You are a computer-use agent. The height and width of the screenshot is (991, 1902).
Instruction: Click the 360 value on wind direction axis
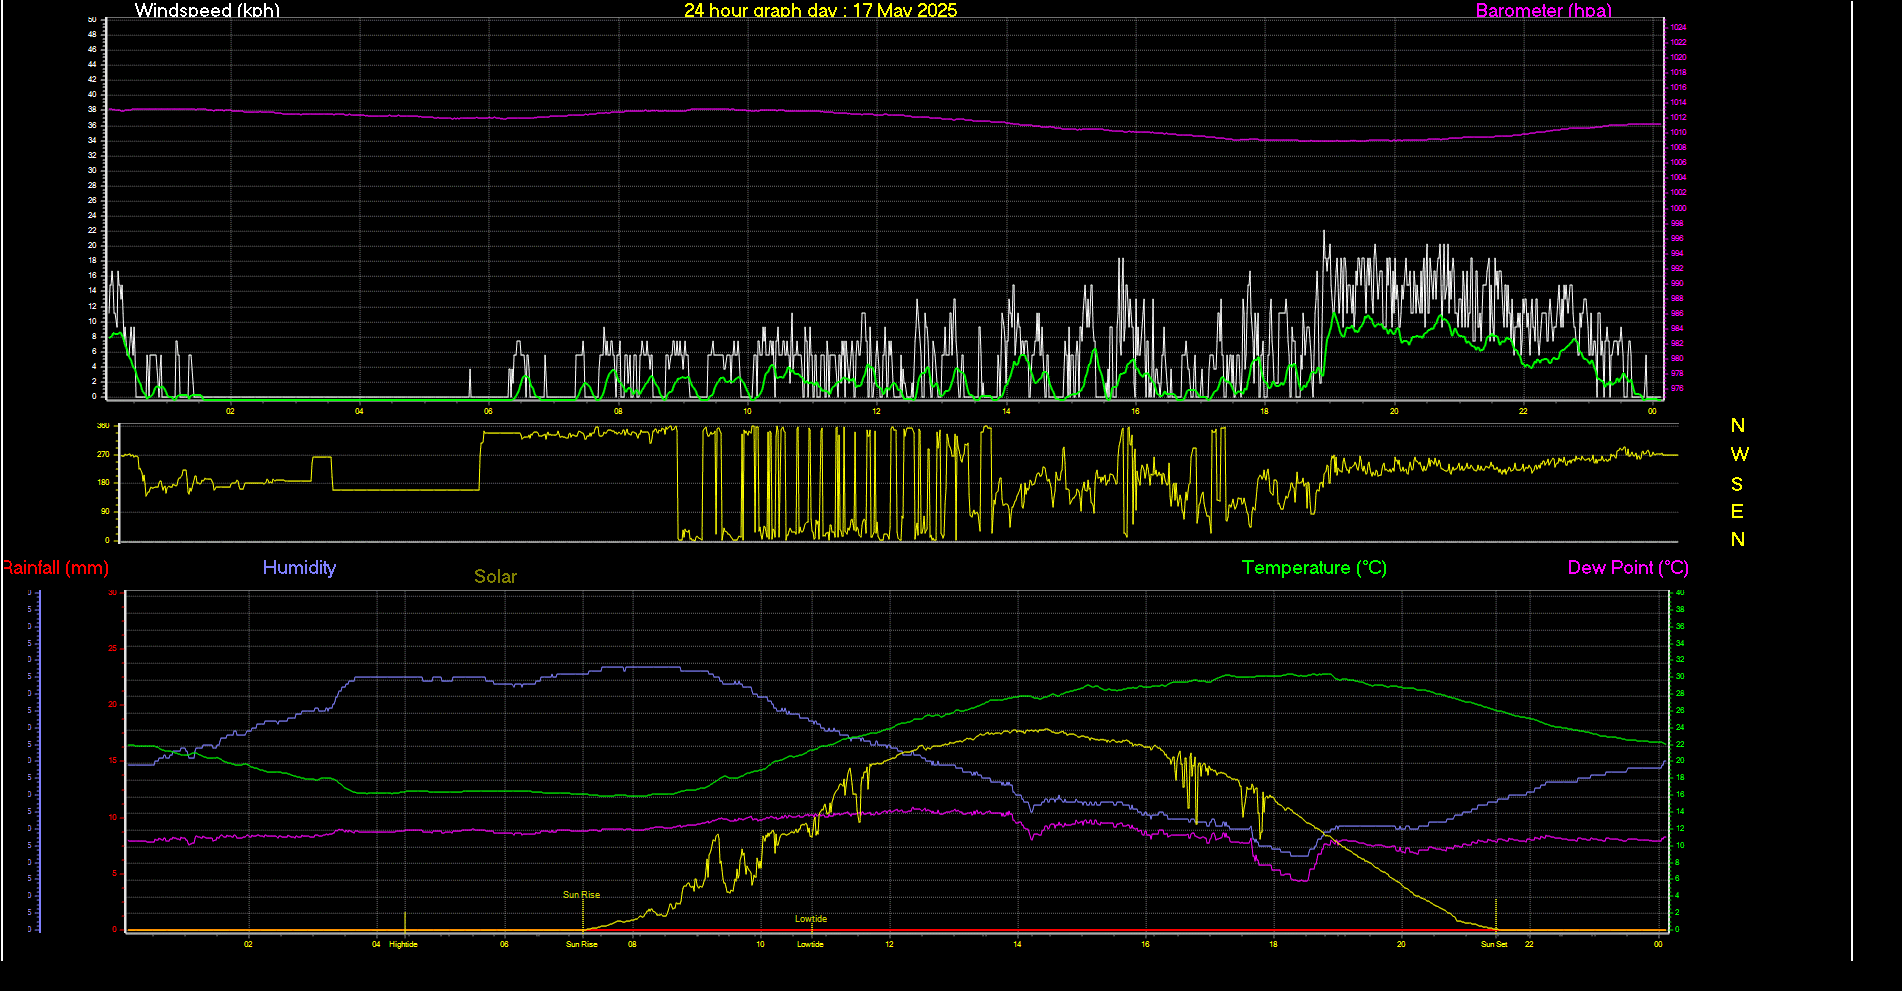pyautogui.click(x=103, y=426)
